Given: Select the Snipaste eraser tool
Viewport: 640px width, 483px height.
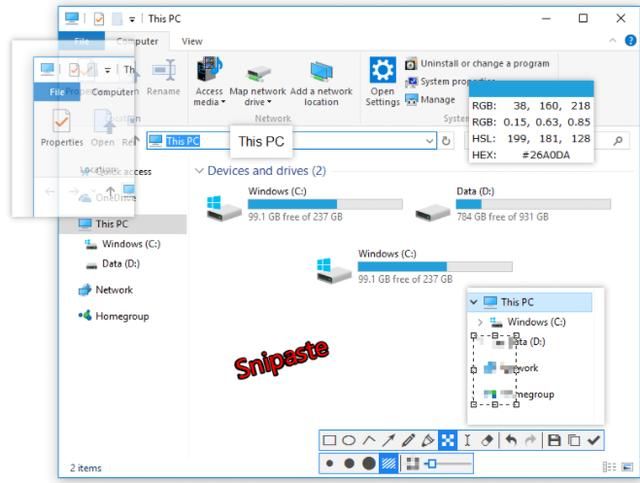Looking at the screenshot, I should point(487,440).
